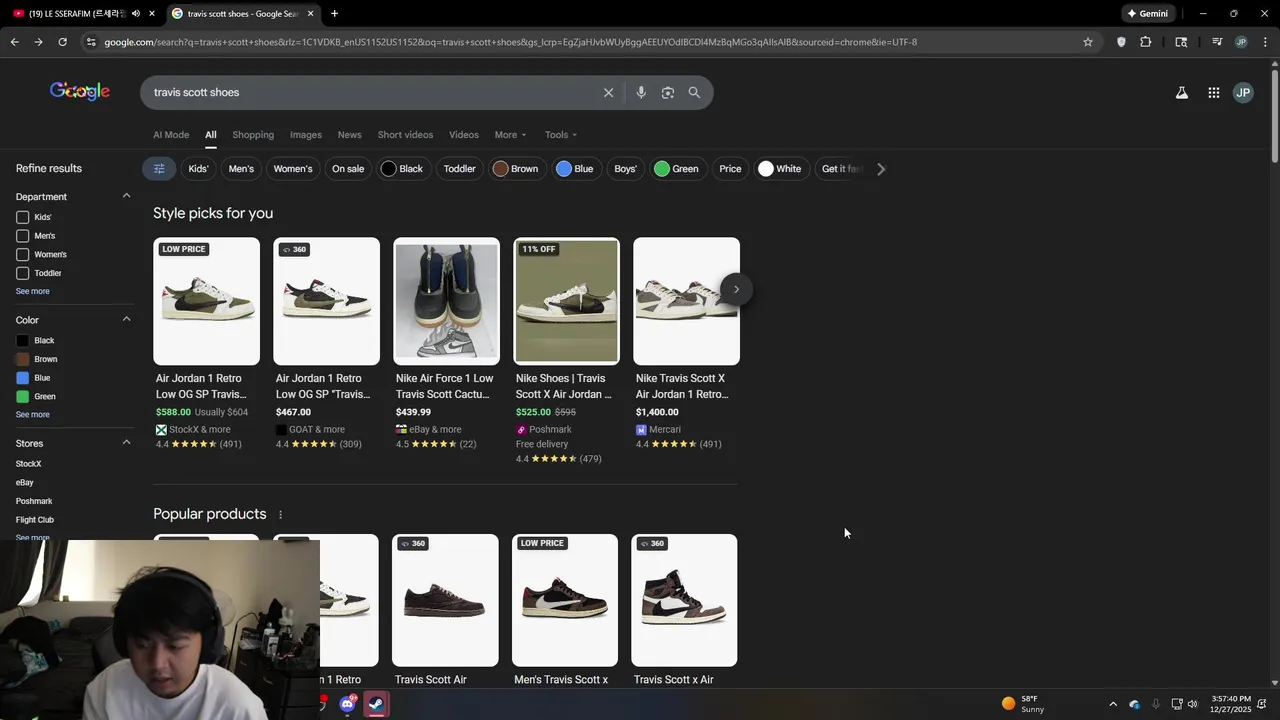Apply the White color chip
Screen dimensions: 1280x720
pyautogui.click(x=780, y=169)
